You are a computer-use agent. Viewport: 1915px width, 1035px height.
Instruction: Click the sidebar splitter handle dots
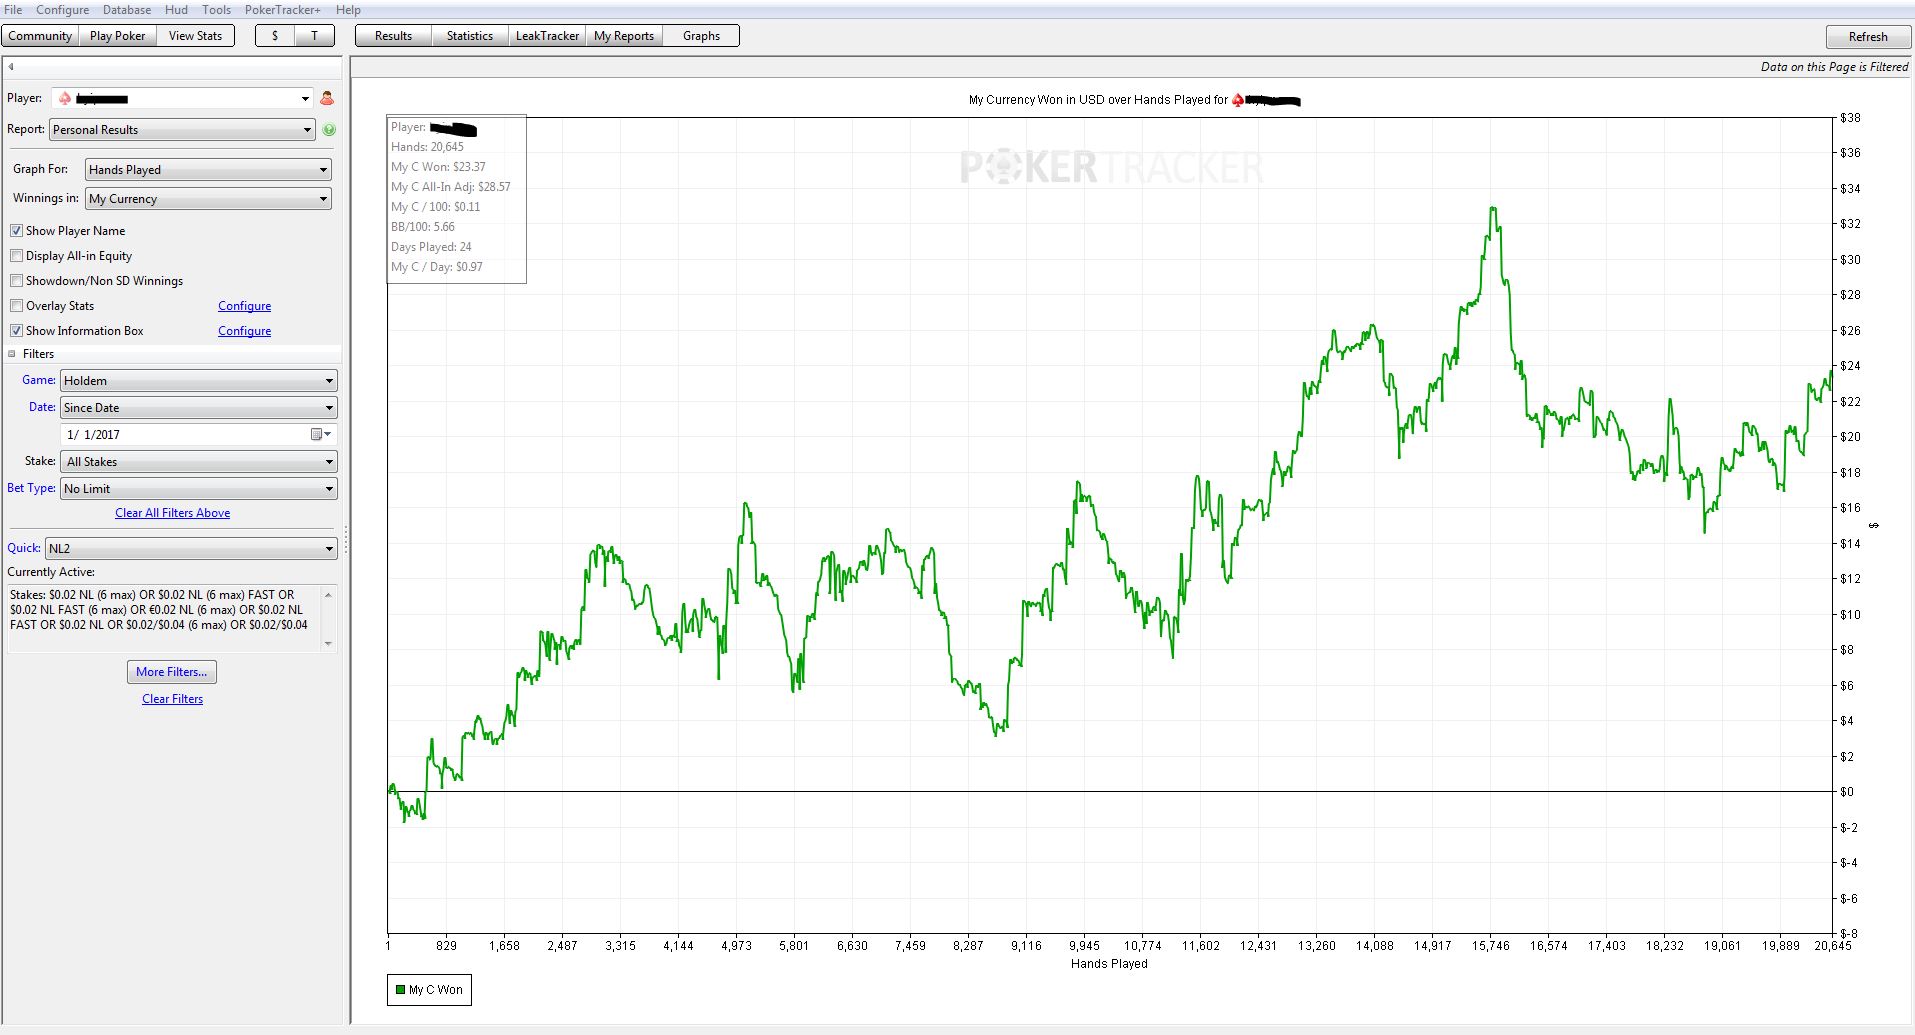tap(346, 540)
